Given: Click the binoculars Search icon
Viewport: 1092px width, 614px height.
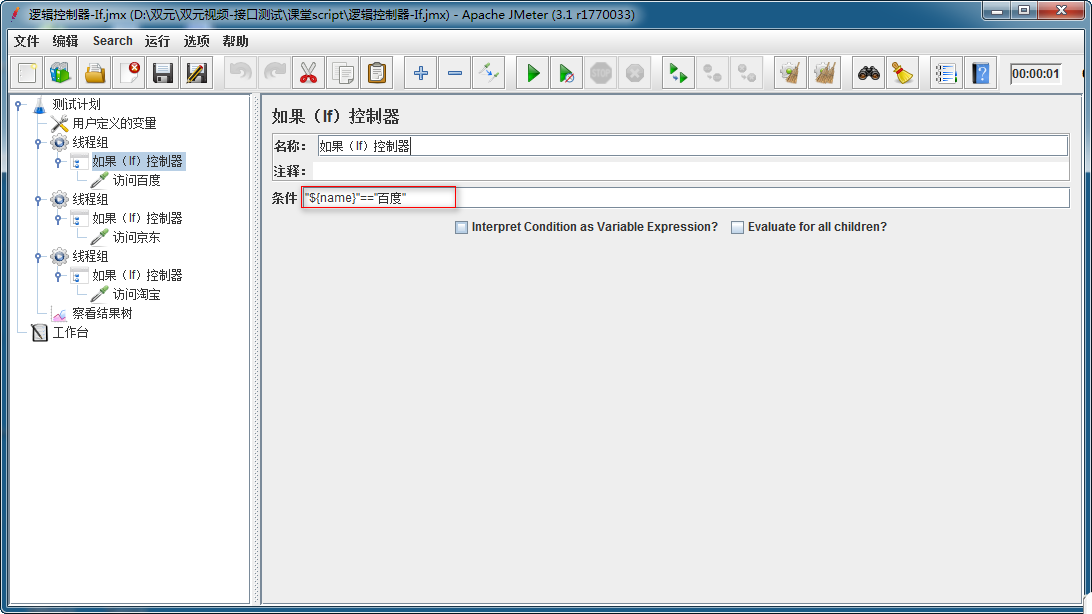Looking at the screenshot, I should 868,73.
